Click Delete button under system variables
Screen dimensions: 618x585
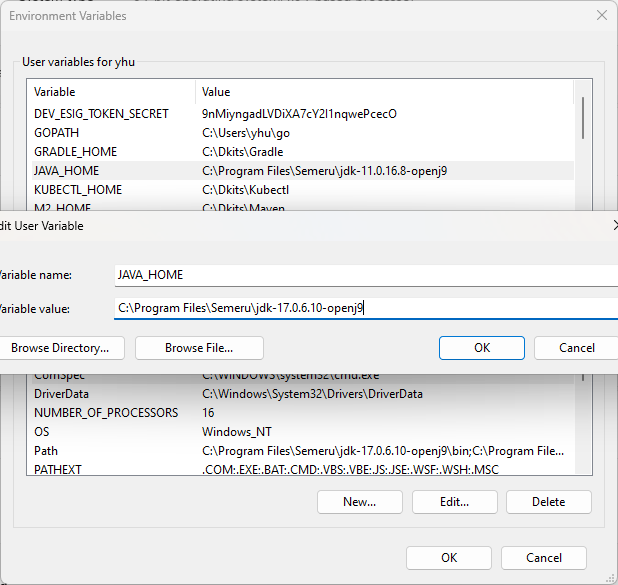point(549,502)
